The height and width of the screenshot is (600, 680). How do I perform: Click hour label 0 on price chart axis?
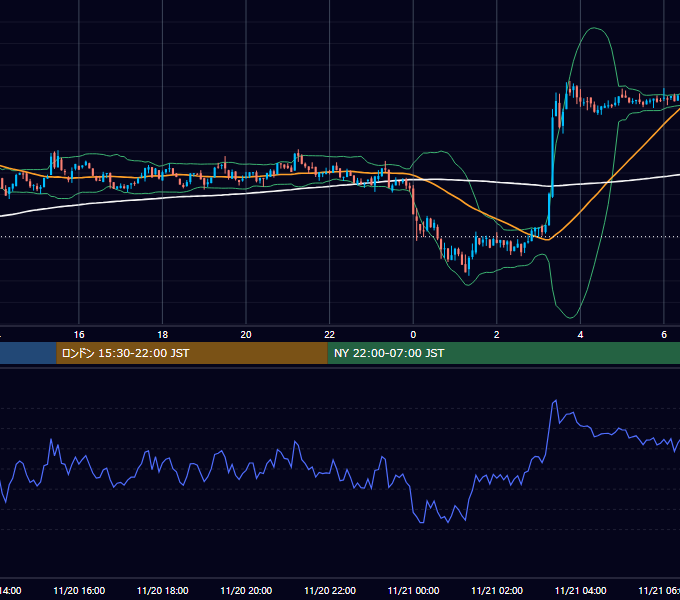pos(413,335)
